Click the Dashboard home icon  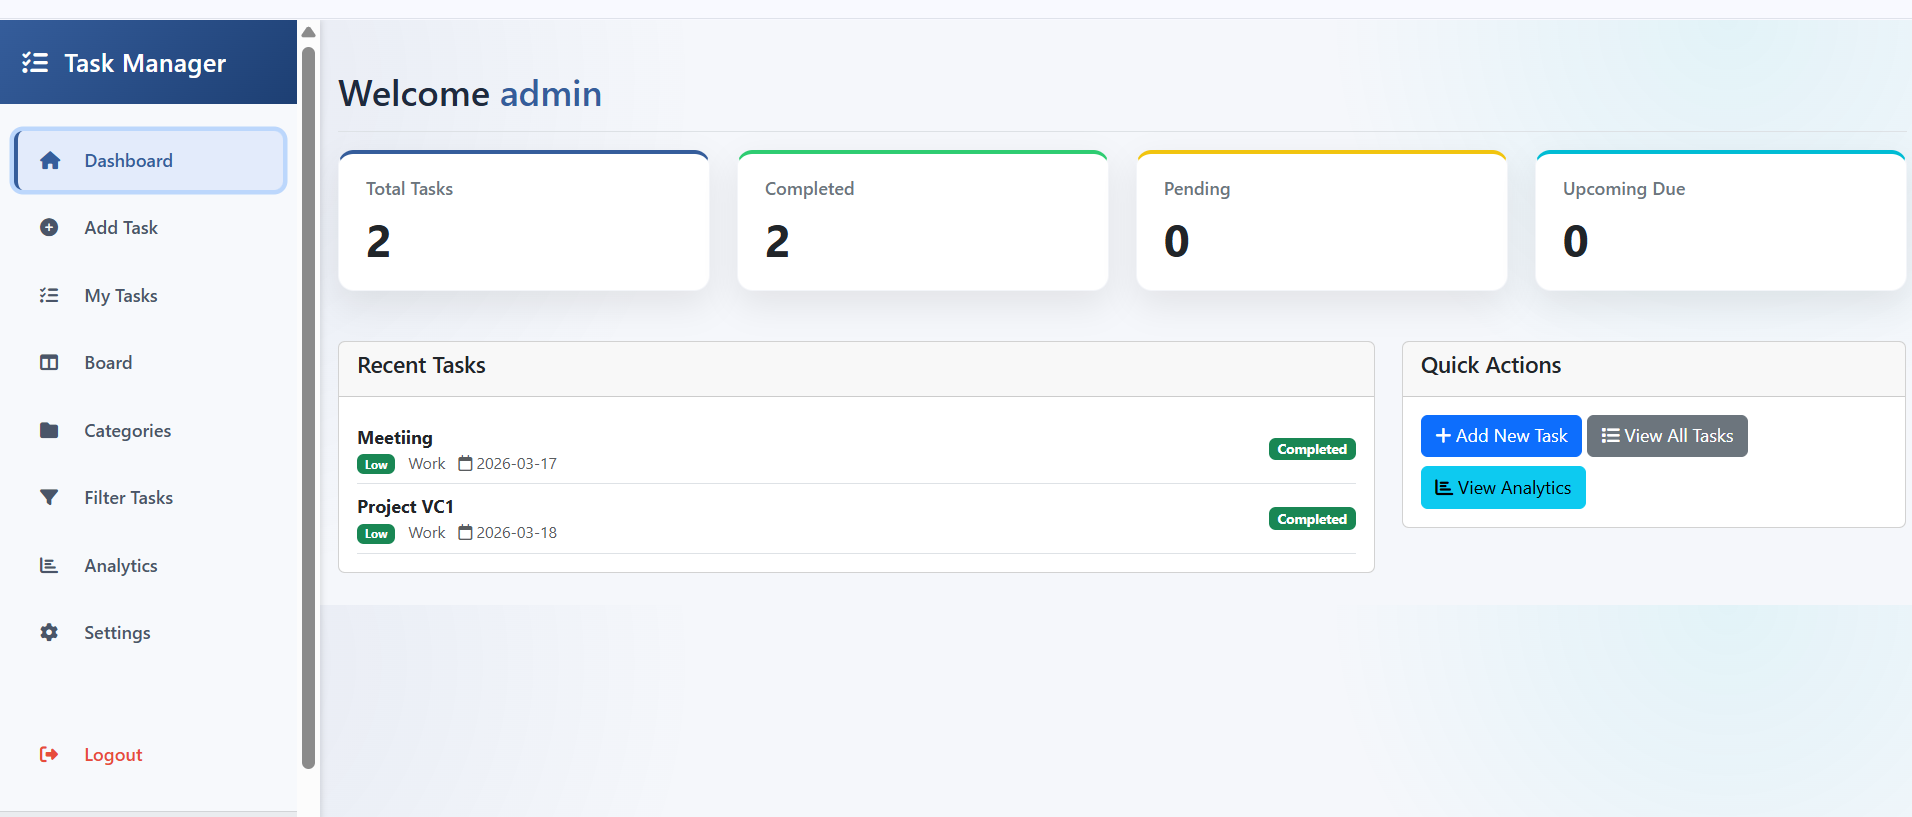pyautogui.click(x=50, y=161)
